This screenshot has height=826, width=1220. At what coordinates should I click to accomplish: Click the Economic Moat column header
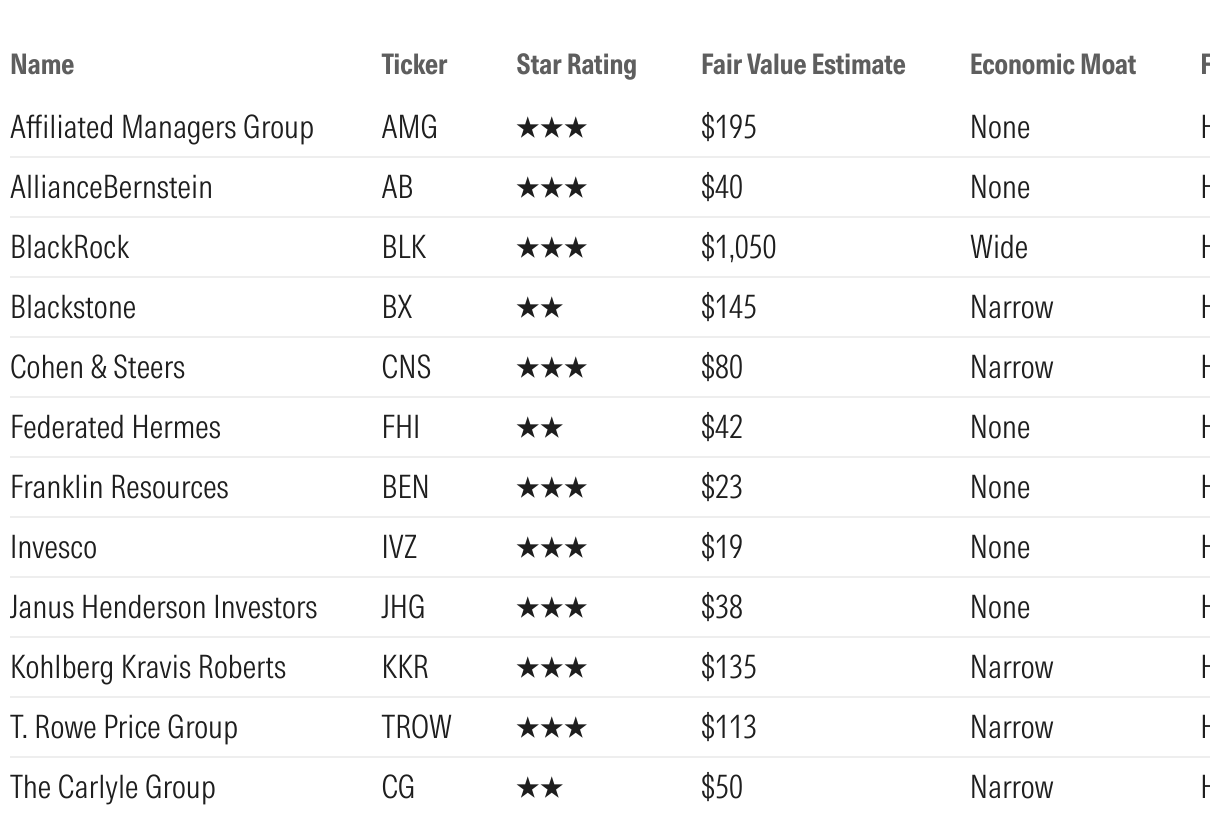point(1052,65)
